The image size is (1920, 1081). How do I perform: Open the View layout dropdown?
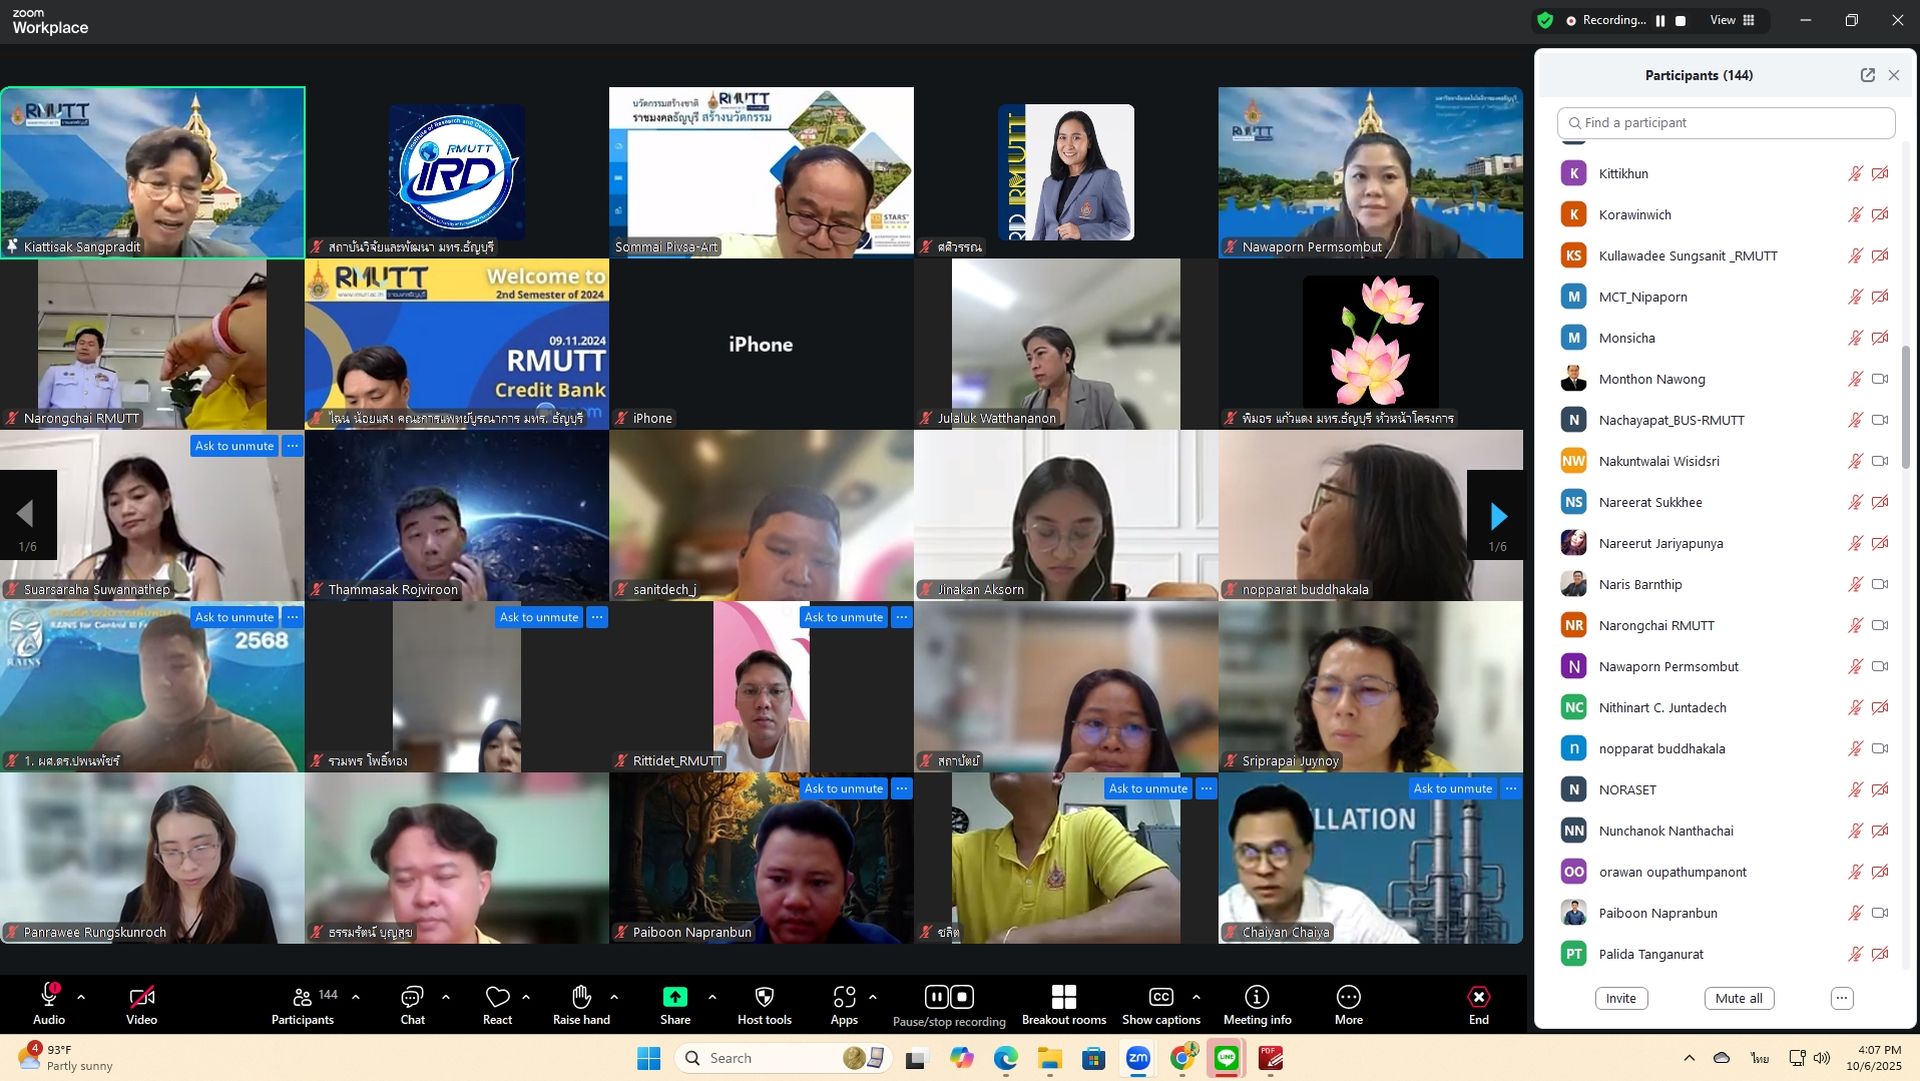[x=1732, y=20]
